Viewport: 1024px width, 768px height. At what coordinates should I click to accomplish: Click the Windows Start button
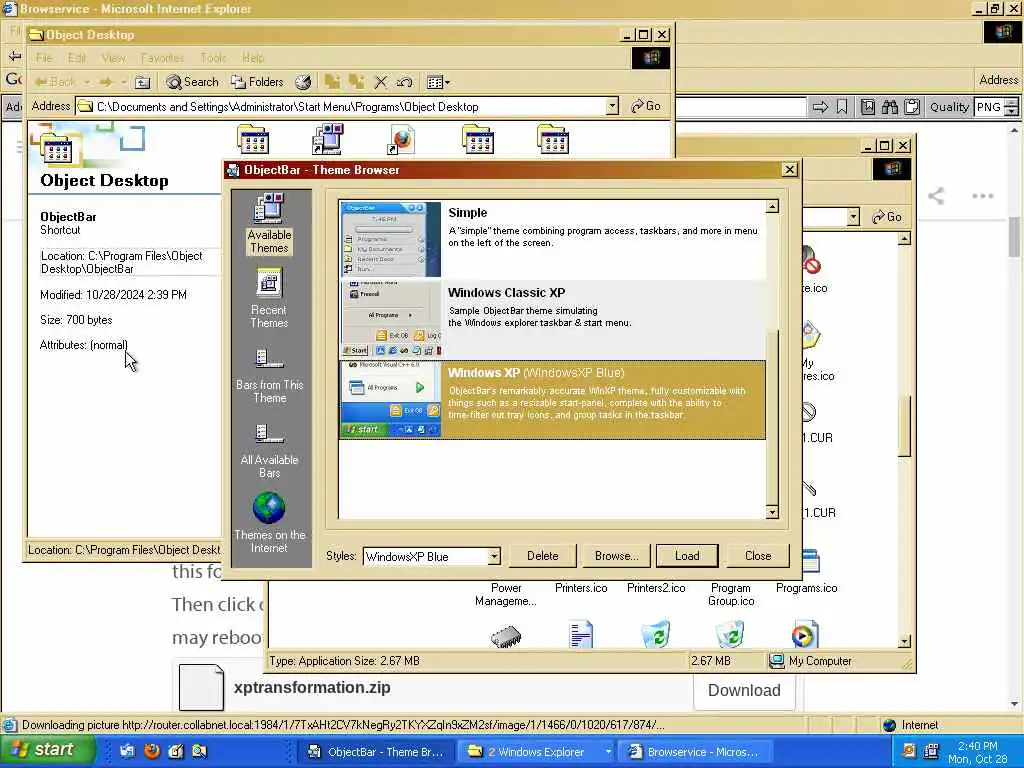pos(47,750)
